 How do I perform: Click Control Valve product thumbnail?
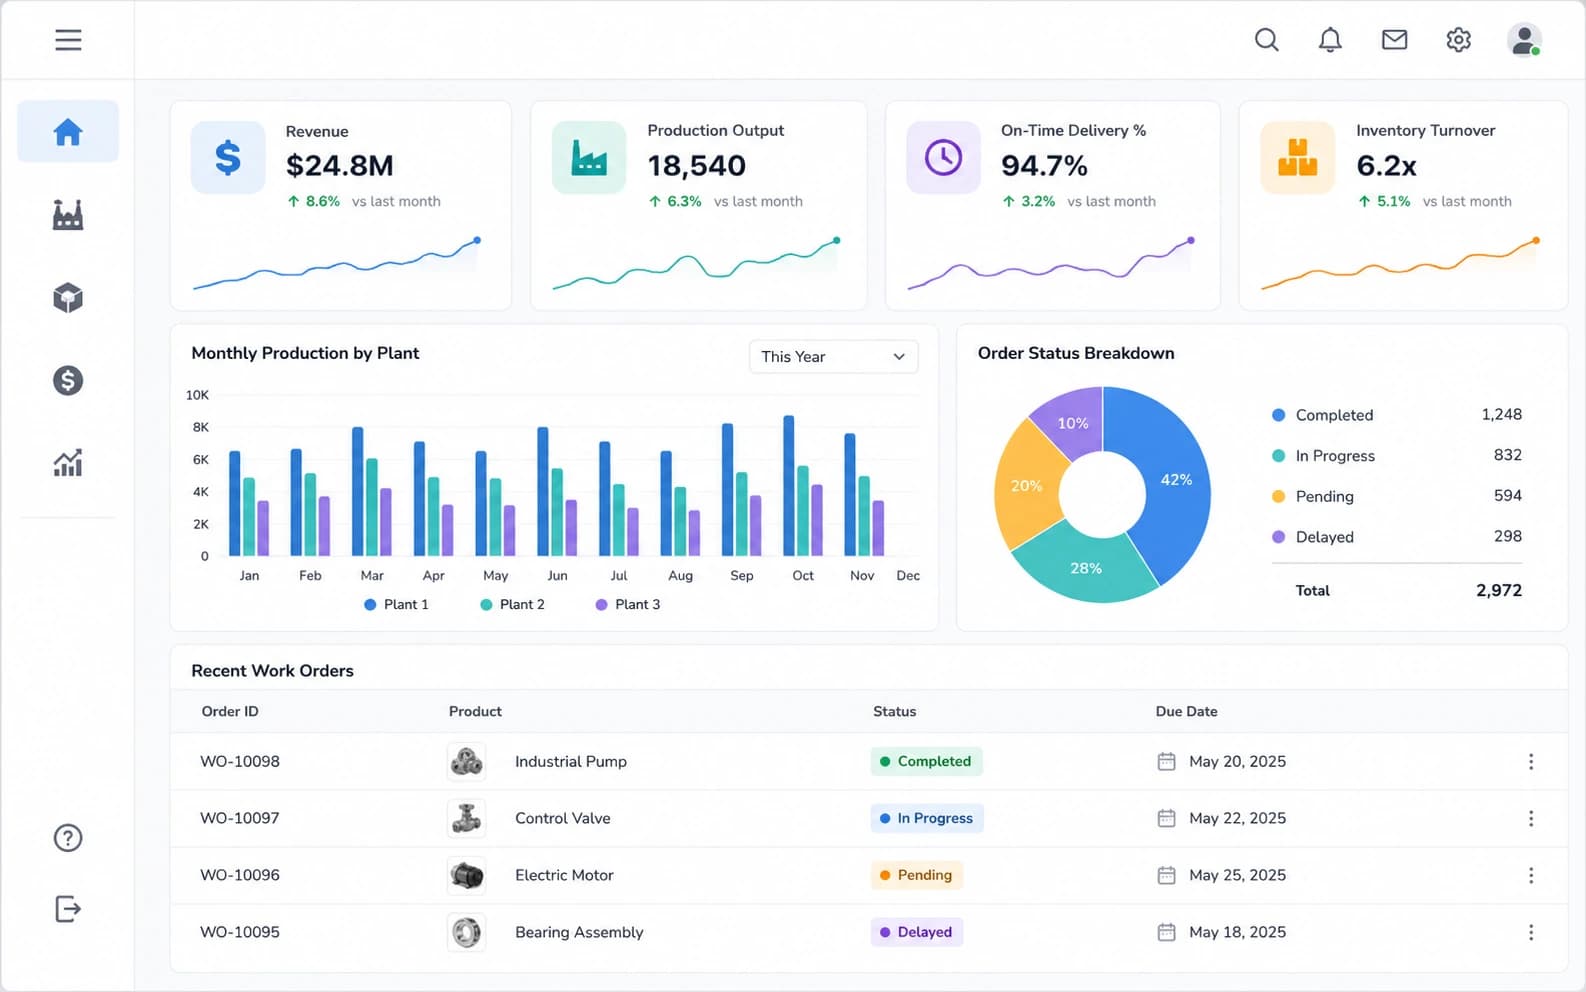click(466, 818)
